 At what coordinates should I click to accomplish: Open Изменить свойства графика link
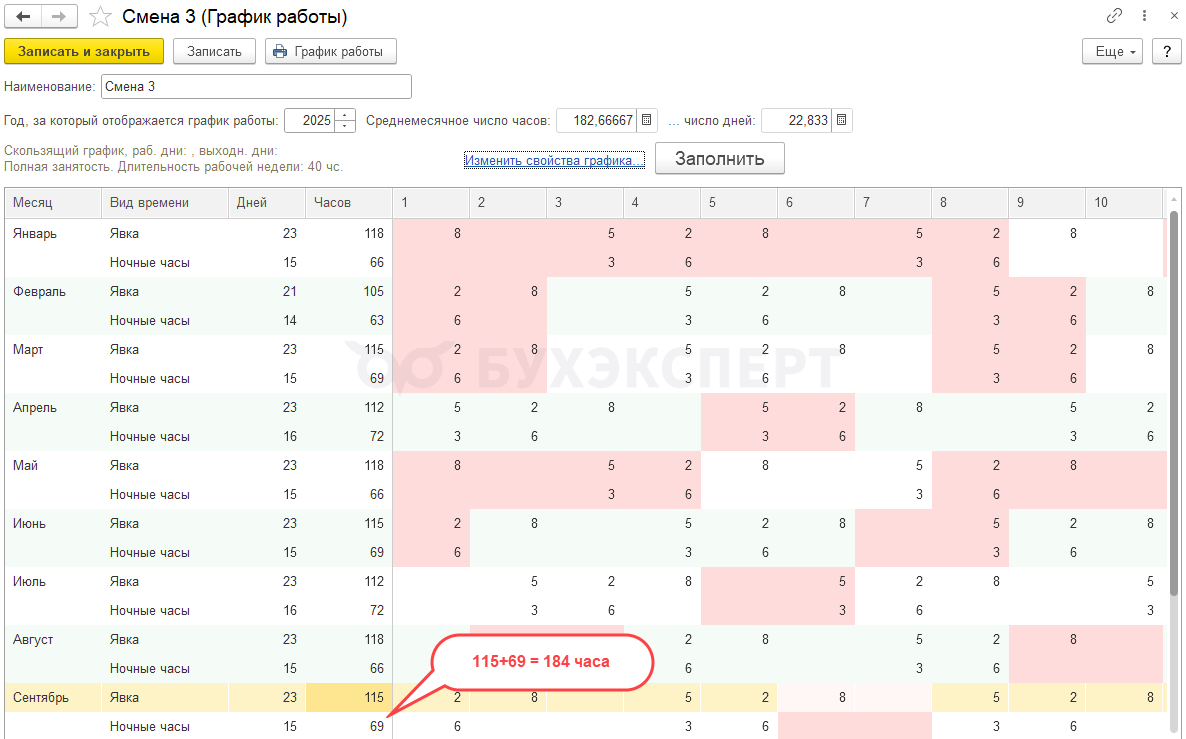(x=554, y=160)
